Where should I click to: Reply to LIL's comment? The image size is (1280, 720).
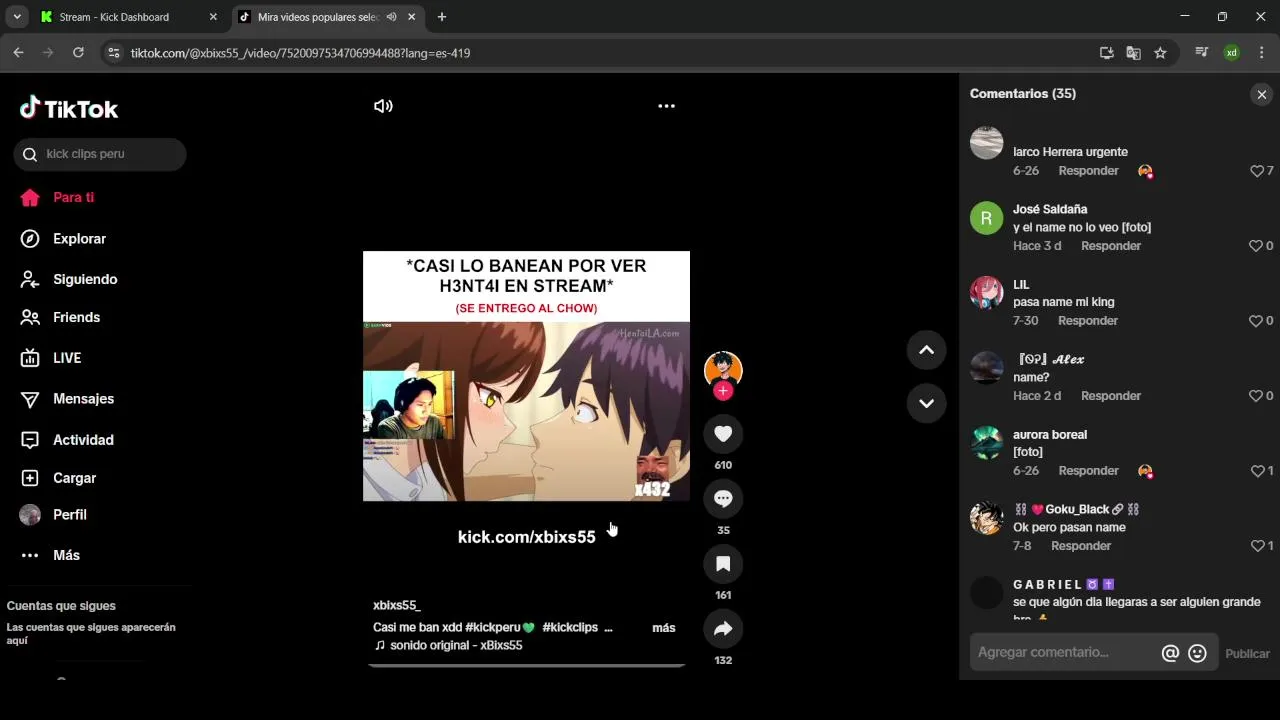[x=1087, y=321]
